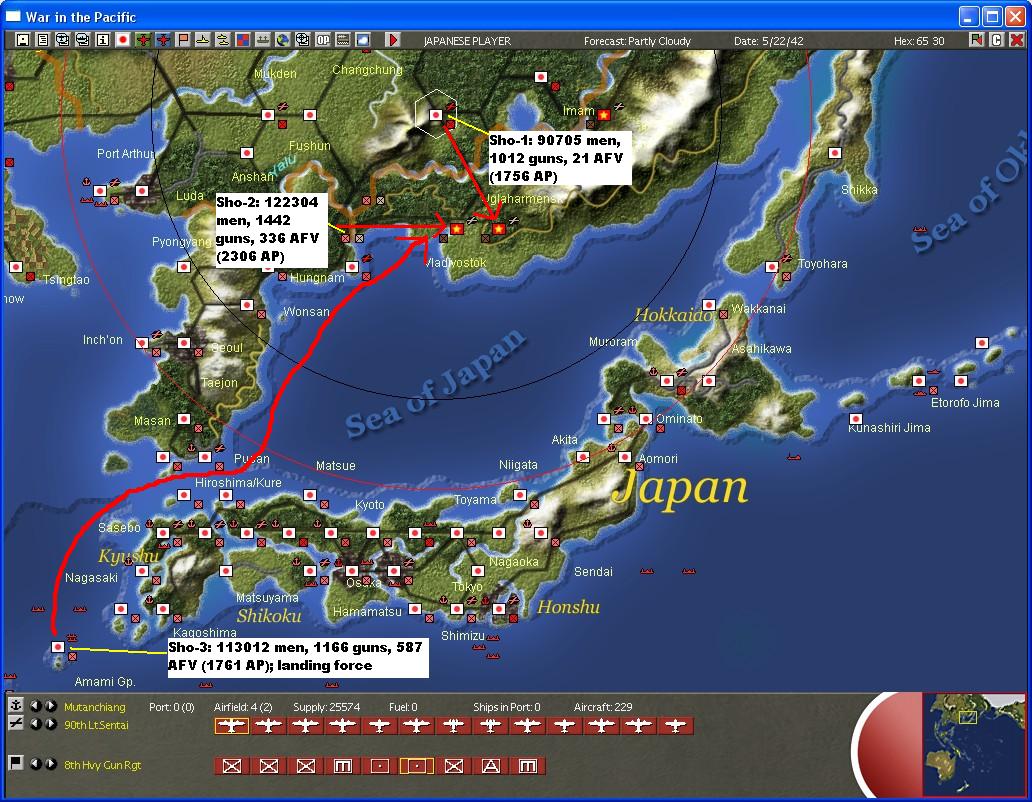Click the Masan base flag
The height and width of the screenshot is (802, 1032).
(x=184, y=418)
